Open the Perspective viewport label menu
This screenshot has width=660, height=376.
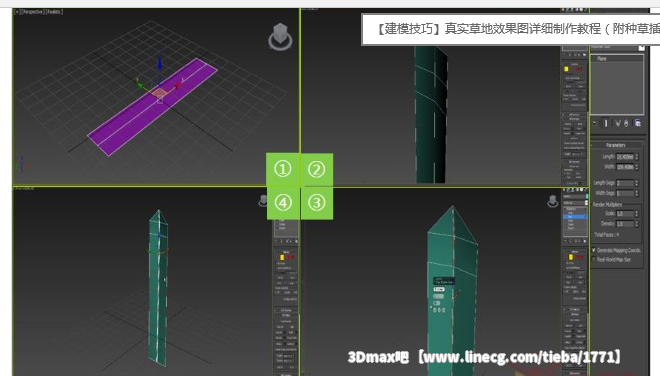[32, 12]
